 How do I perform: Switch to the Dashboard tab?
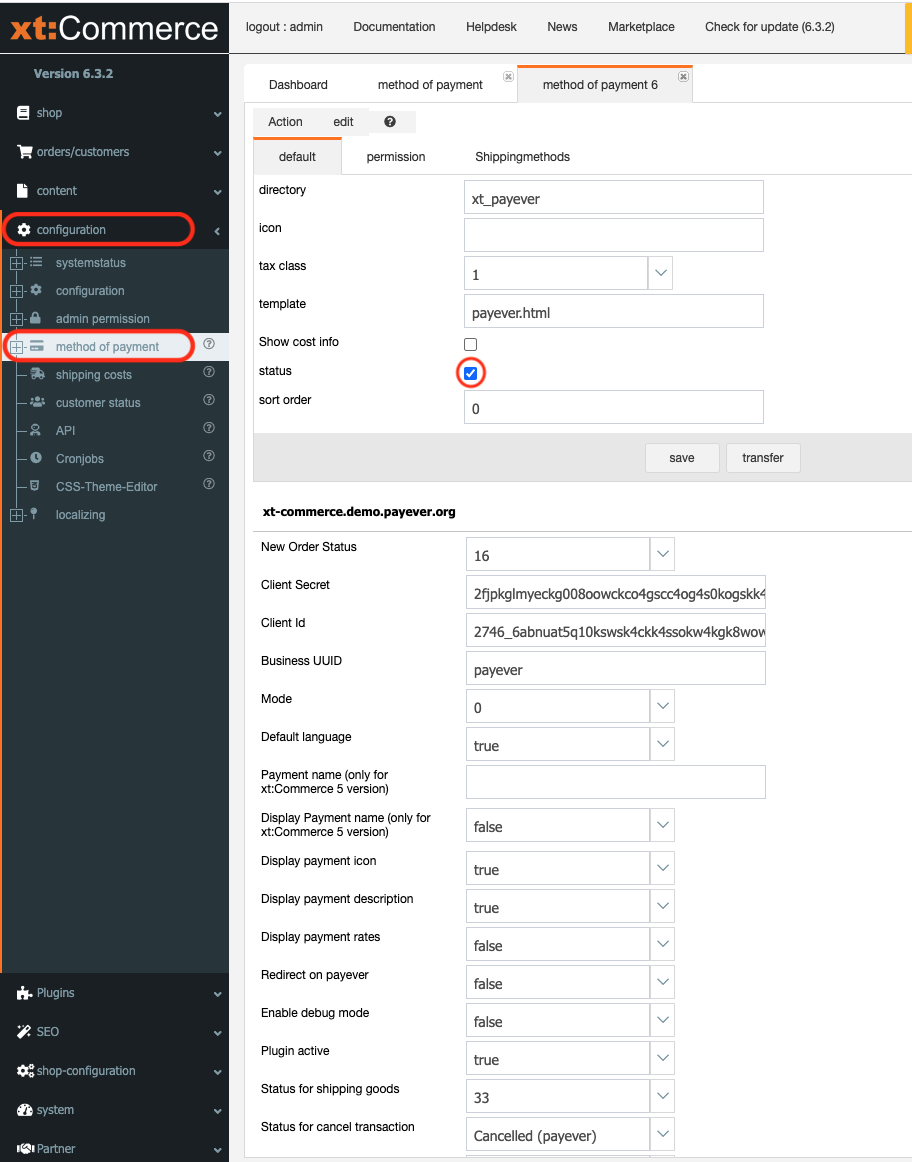pos(298,84)
